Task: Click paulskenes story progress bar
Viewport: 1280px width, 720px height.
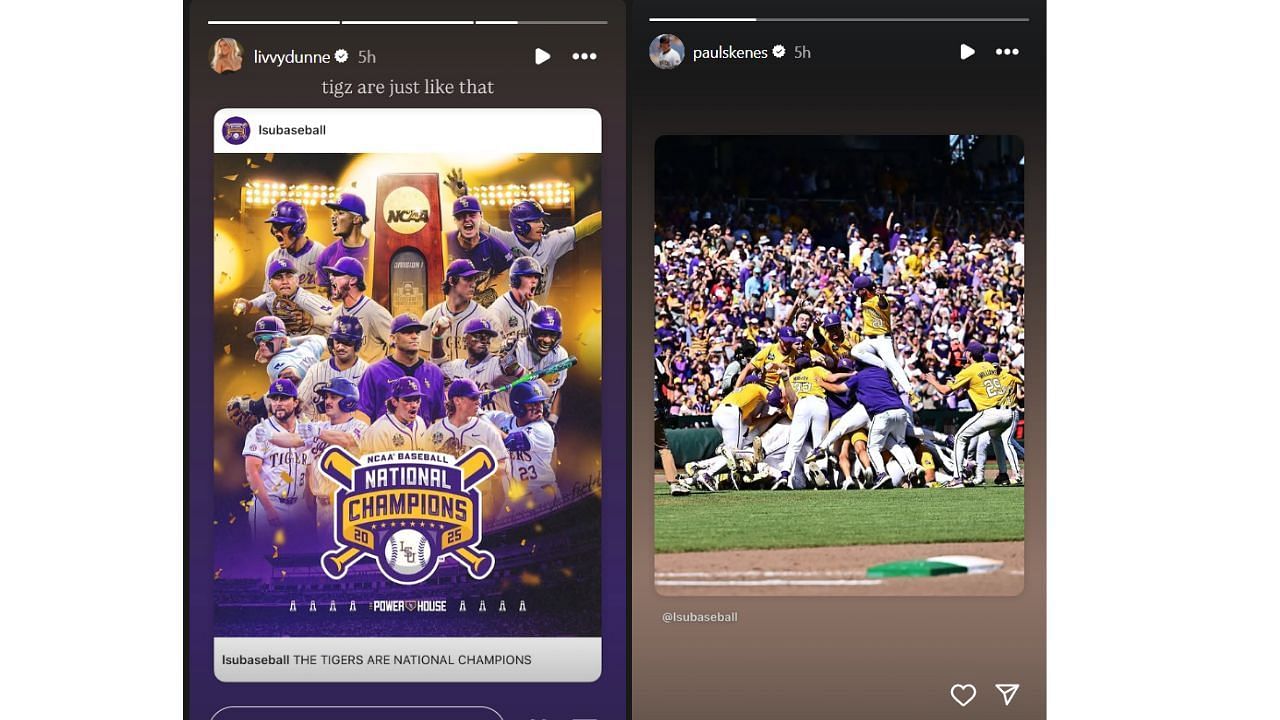Action: (839, 19)
